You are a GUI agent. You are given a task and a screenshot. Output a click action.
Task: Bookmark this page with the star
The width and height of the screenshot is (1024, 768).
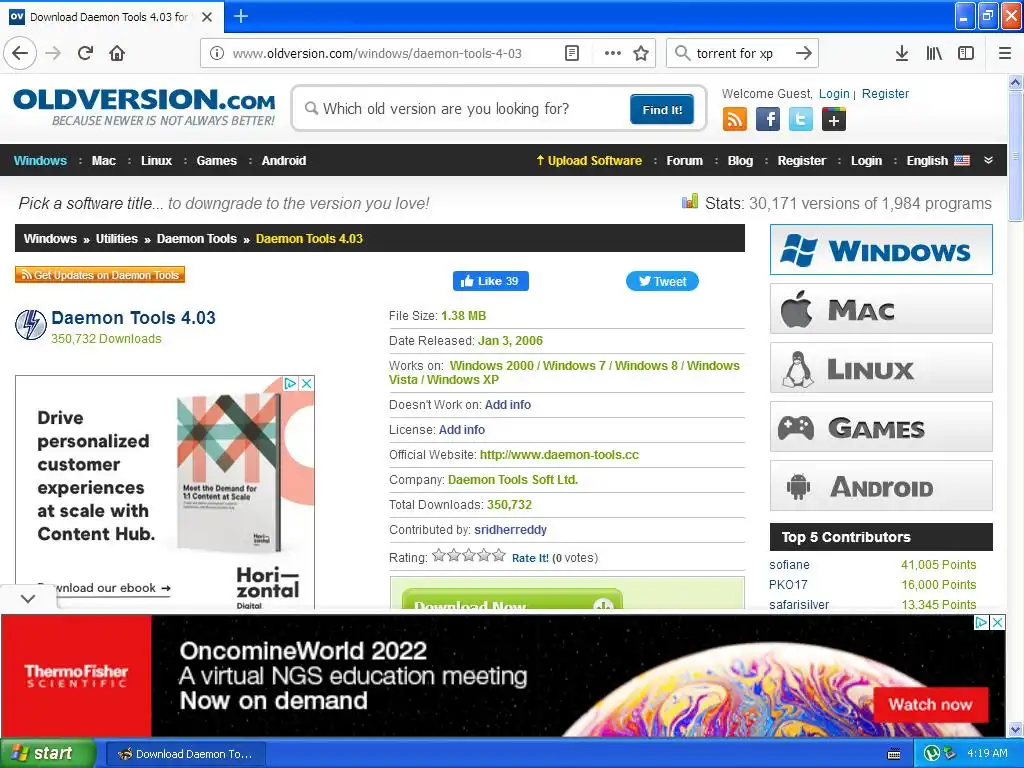641,54
